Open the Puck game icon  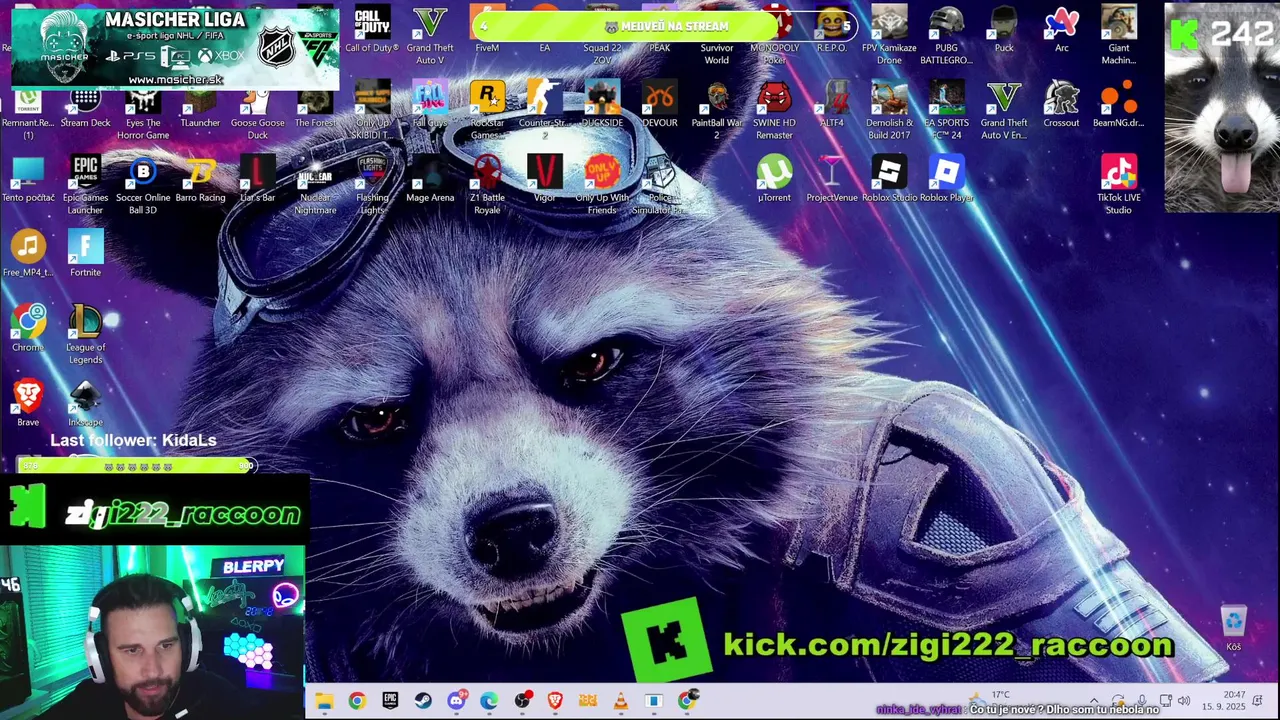pos(1004,29)
